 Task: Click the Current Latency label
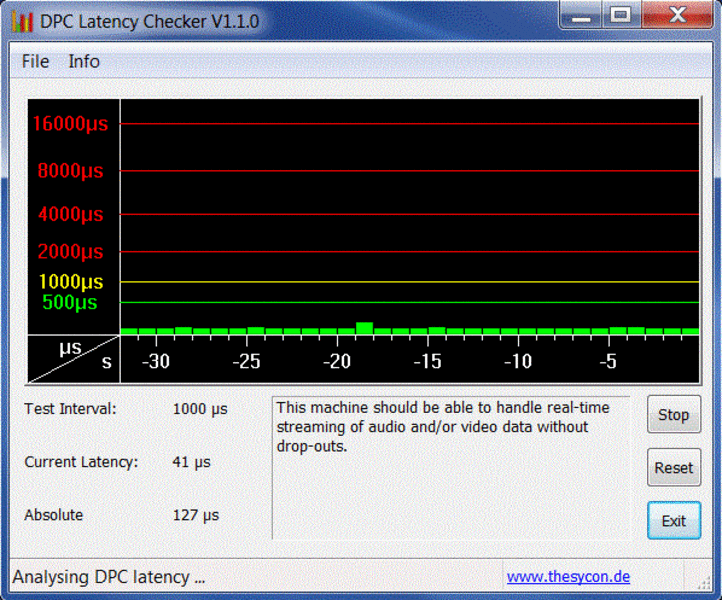[x=81, y=462]
